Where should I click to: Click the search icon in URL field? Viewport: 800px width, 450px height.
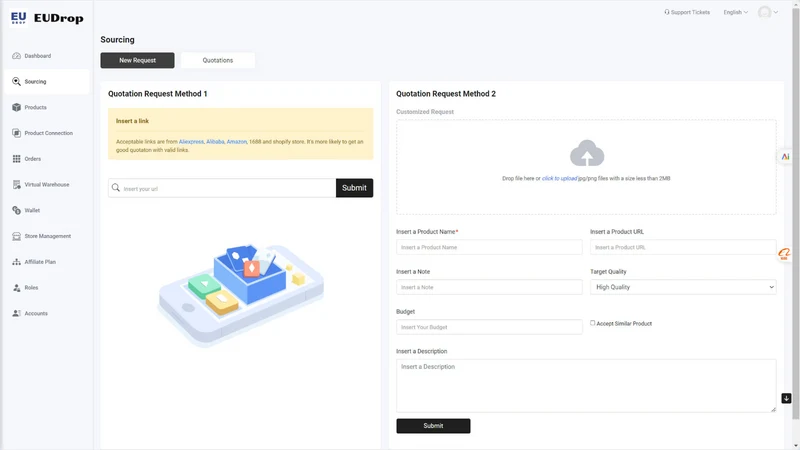tap(116, 188)
